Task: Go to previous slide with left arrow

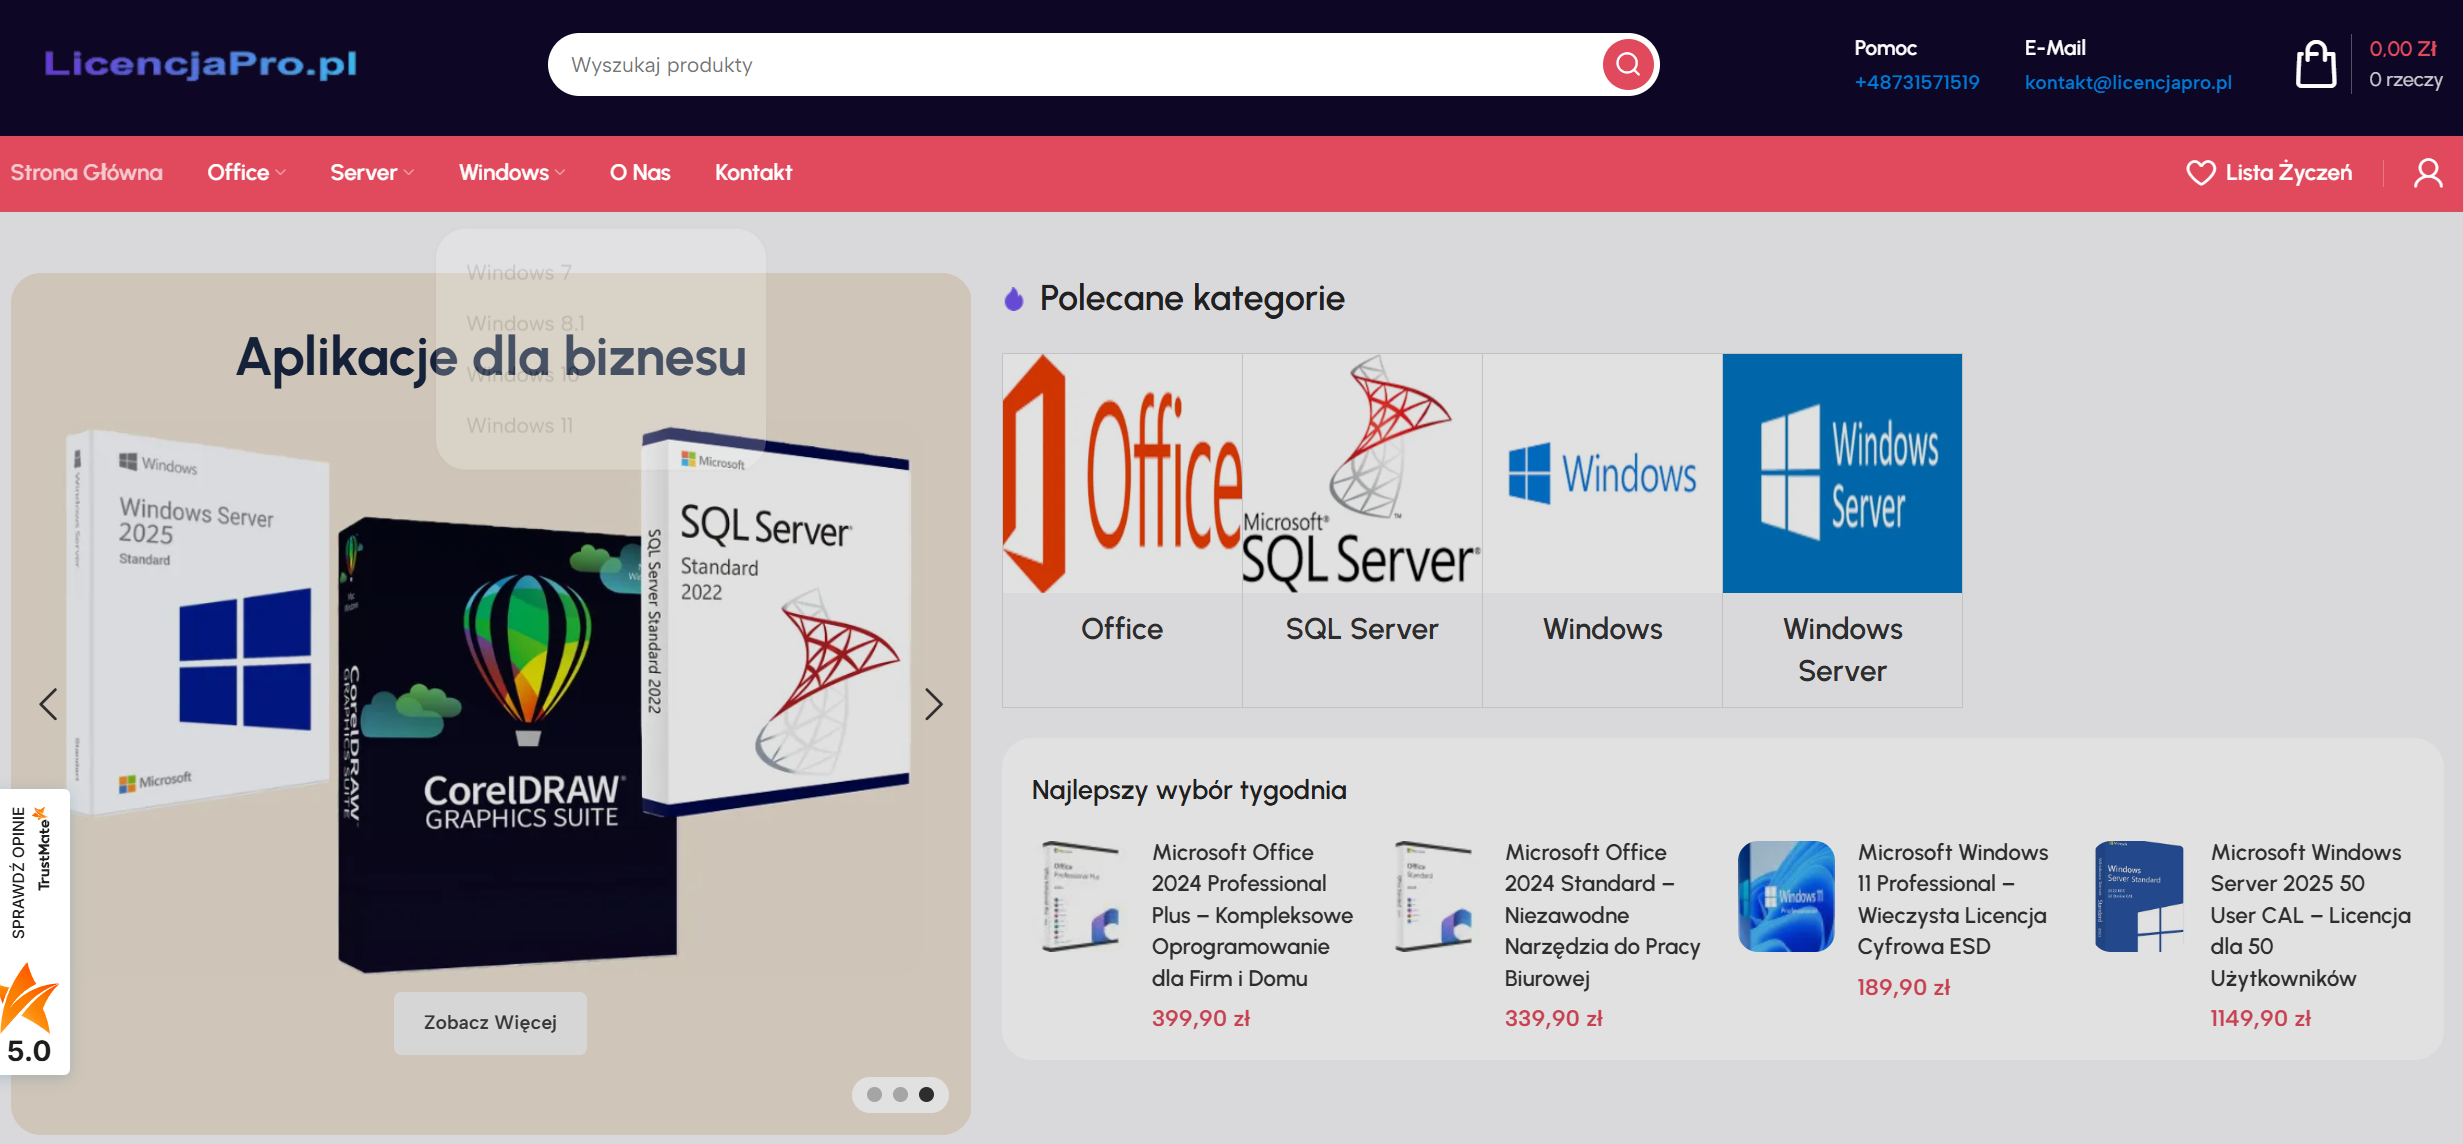Action: pyautogui.click(x=48, y=704)
